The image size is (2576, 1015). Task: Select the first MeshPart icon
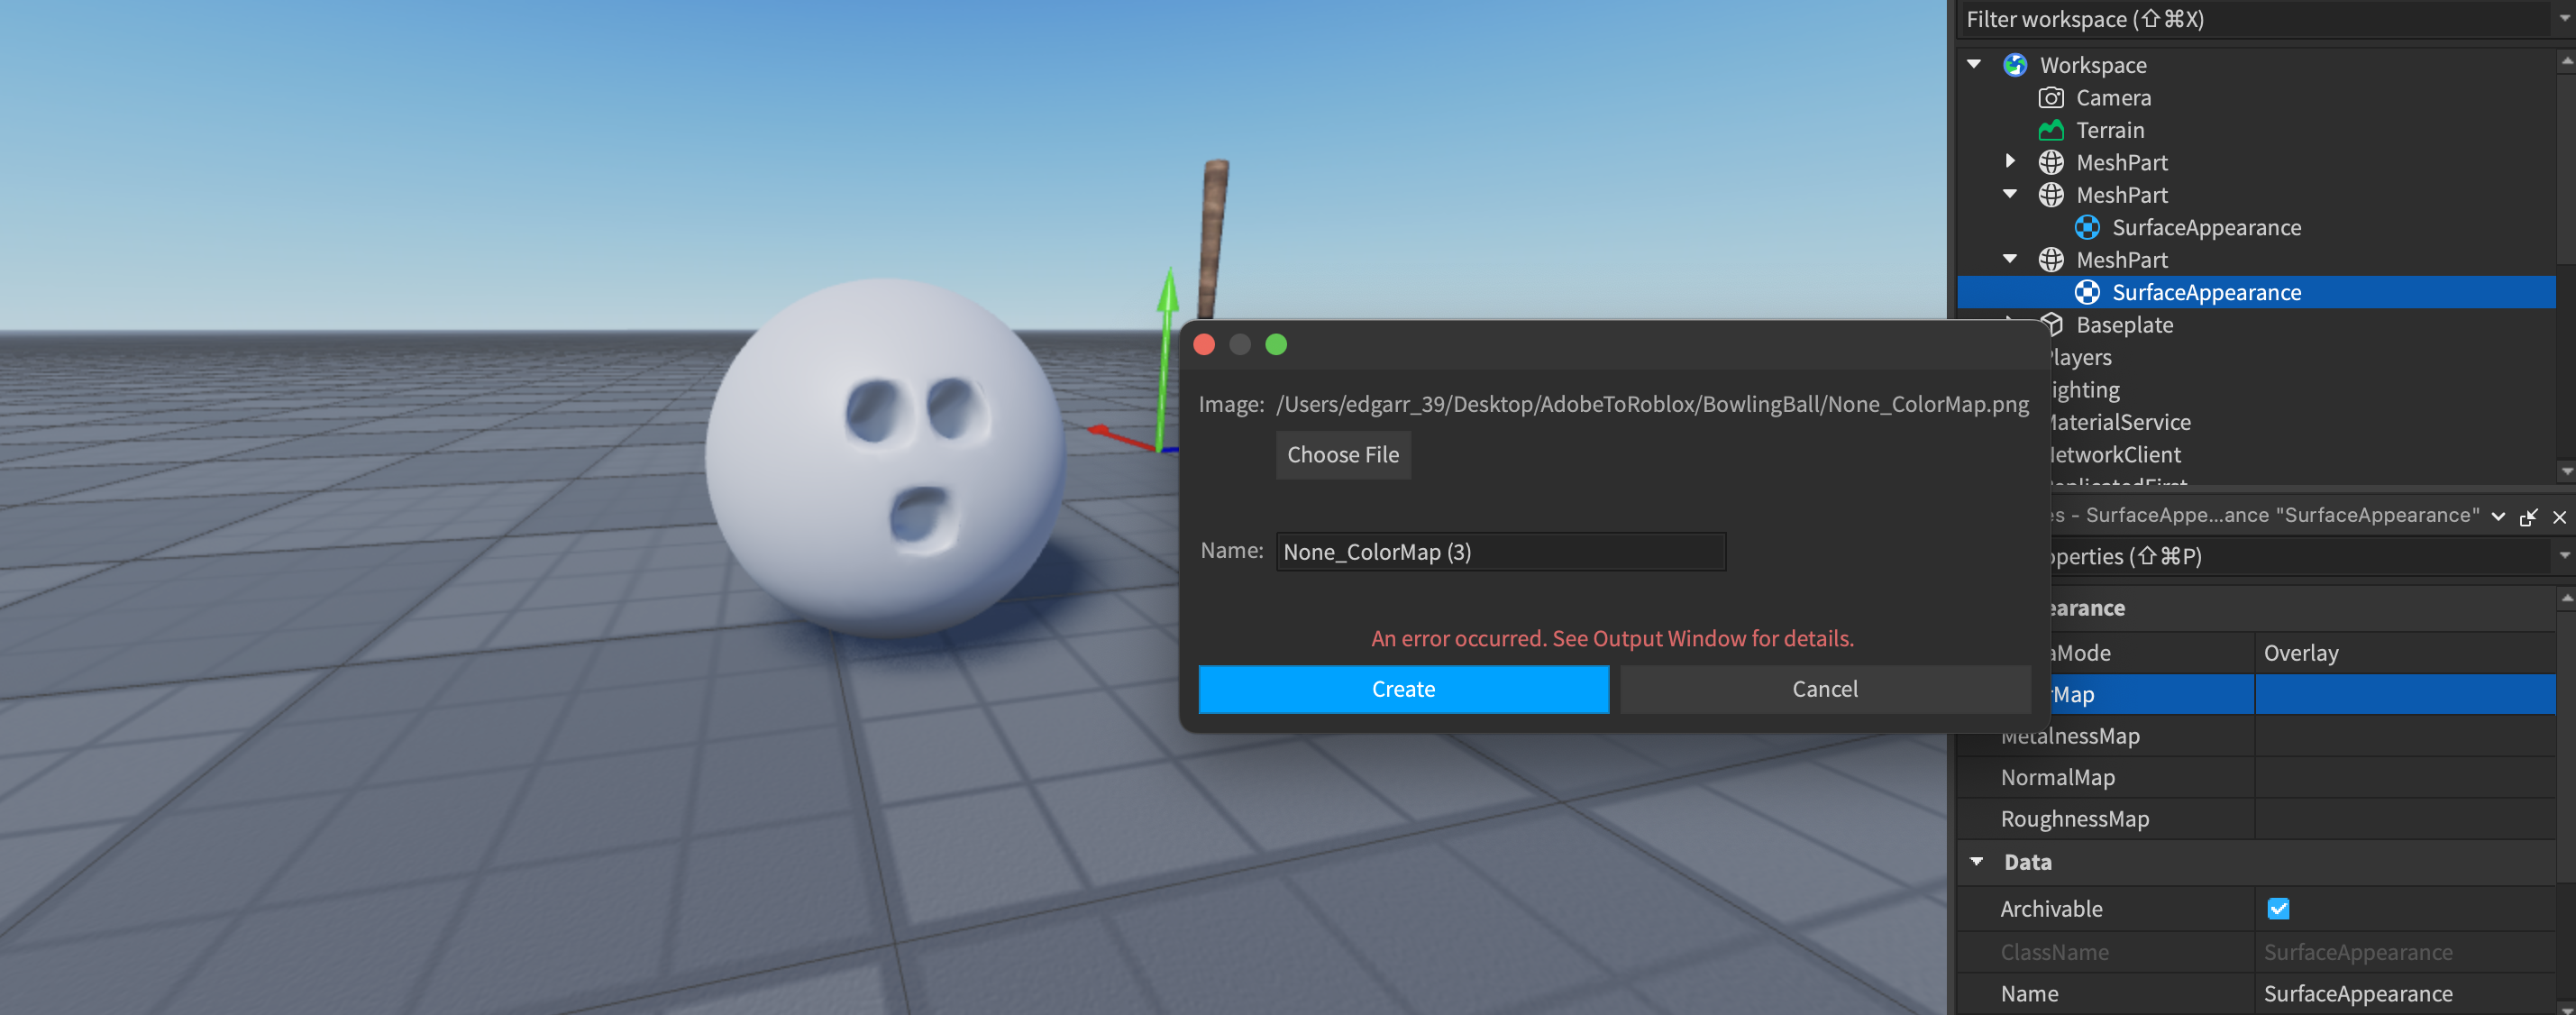click(2052, 162)
